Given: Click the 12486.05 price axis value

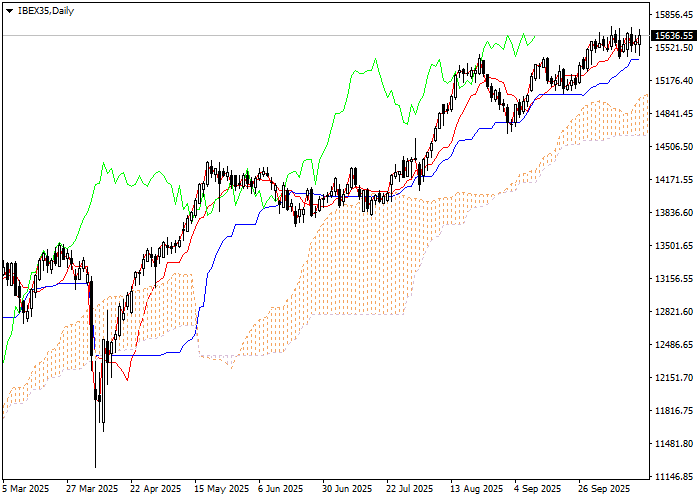Looking at the screenshot, I should tap(672, 345).
